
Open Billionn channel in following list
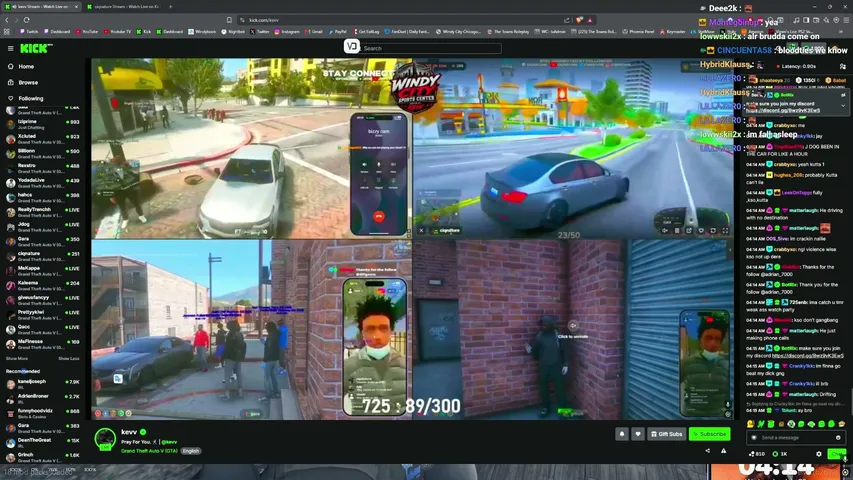(42, 153)
